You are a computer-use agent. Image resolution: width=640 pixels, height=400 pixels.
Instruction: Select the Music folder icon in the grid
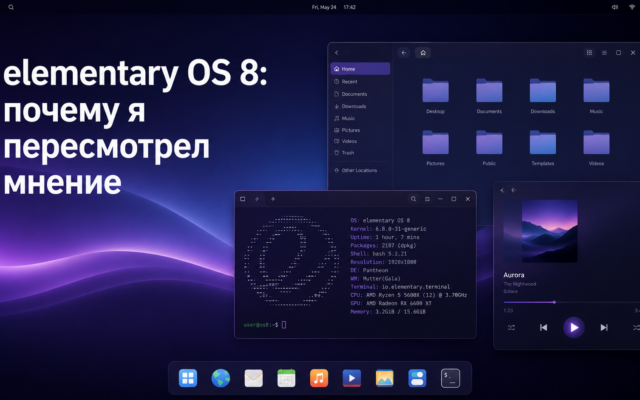596,91
